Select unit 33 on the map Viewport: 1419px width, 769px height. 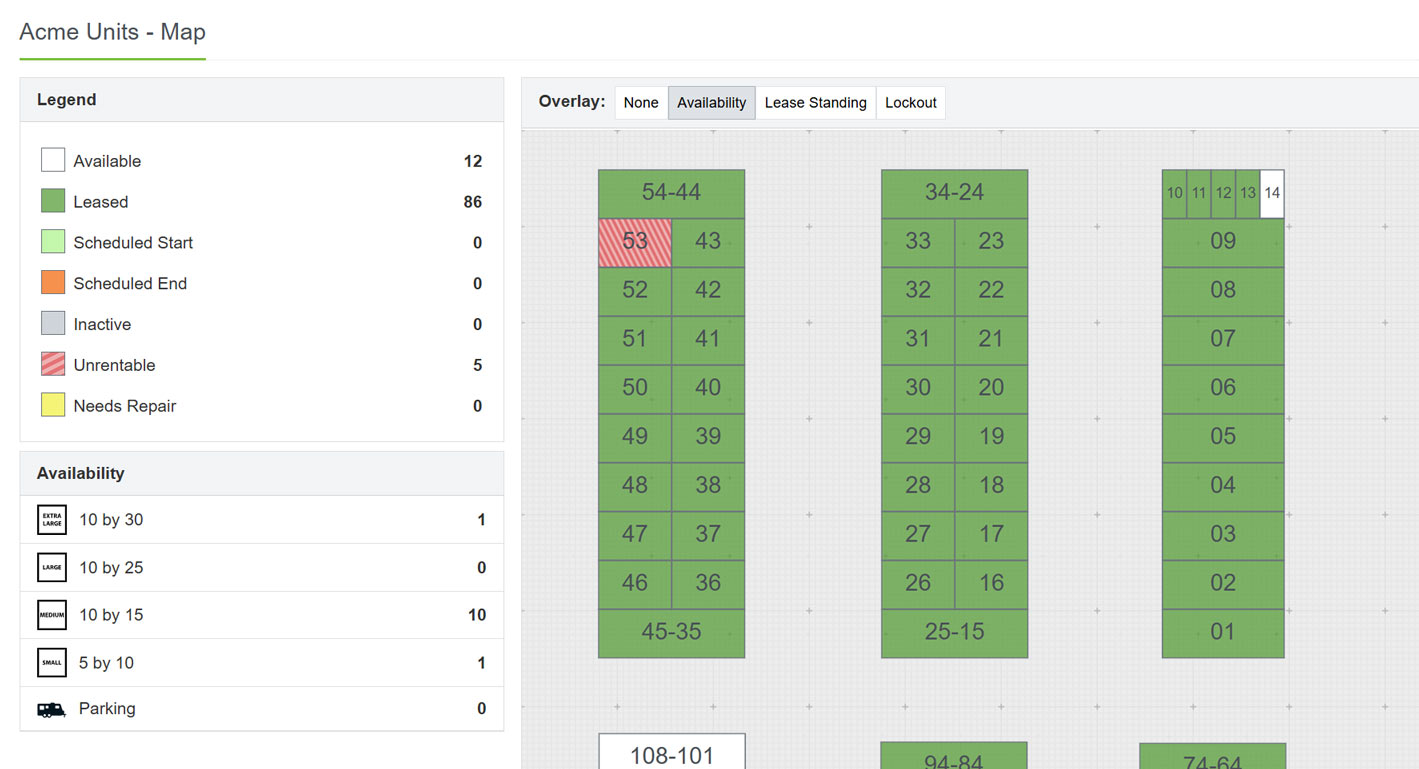click(918, 242)
